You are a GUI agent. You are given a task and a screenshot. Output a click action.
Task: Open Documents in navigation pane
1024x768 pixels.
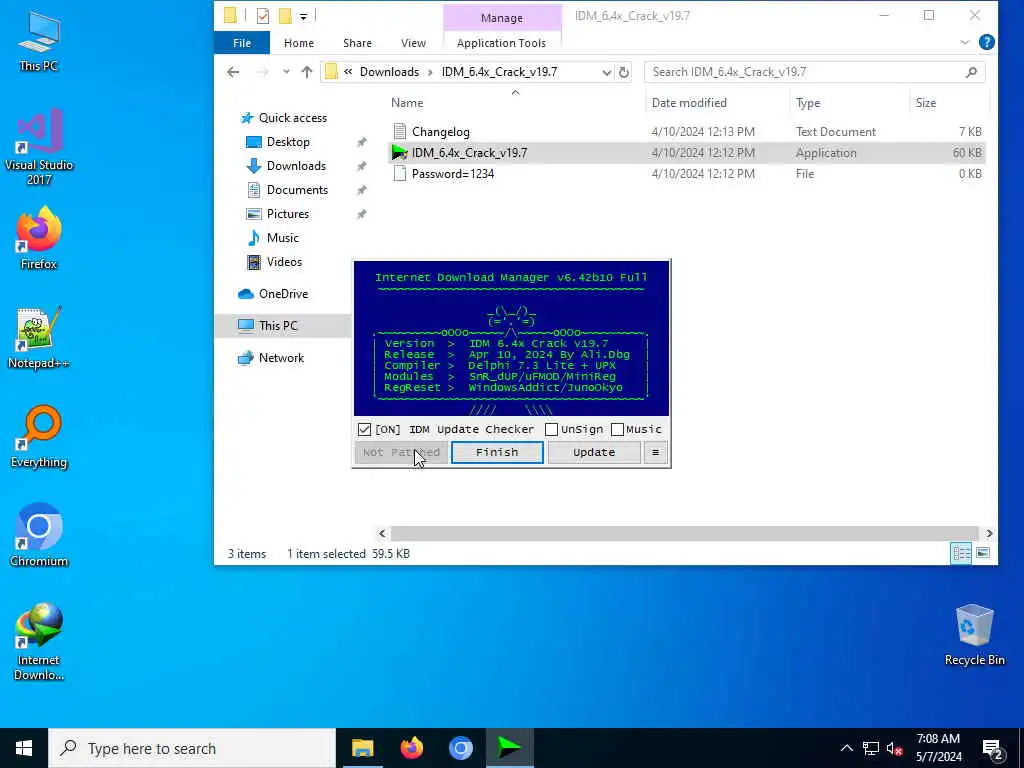pos(297,190)
